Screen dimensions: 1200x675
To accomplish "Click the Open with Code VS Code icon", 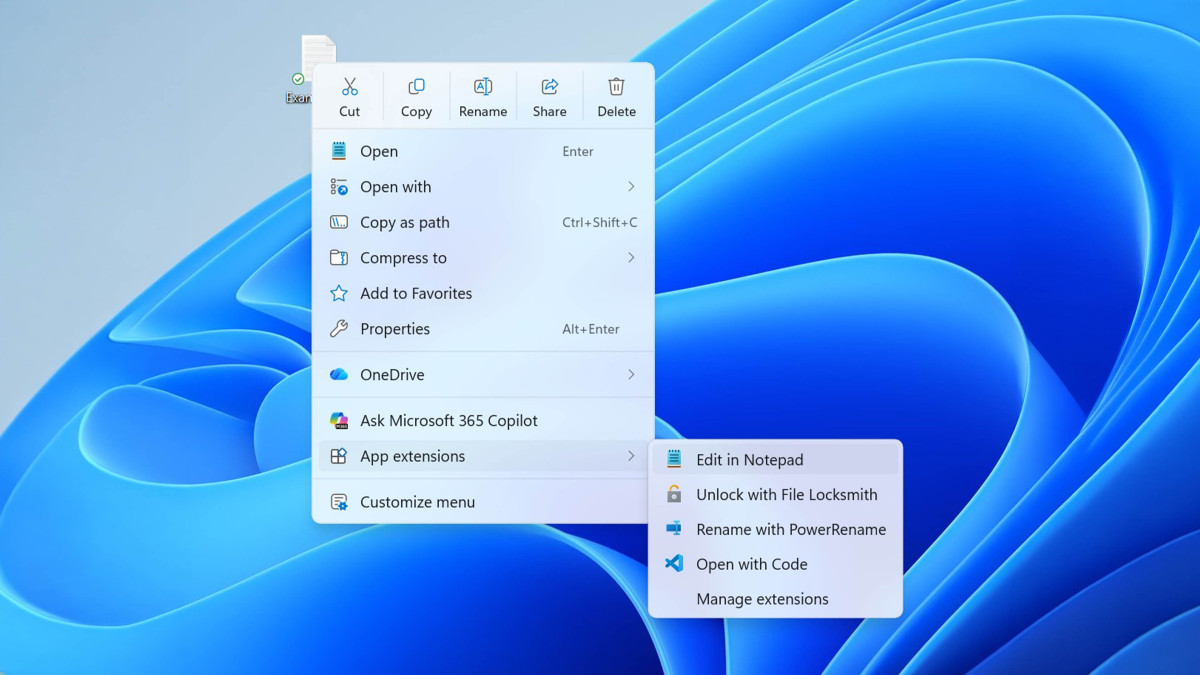I will coord(674,563).
